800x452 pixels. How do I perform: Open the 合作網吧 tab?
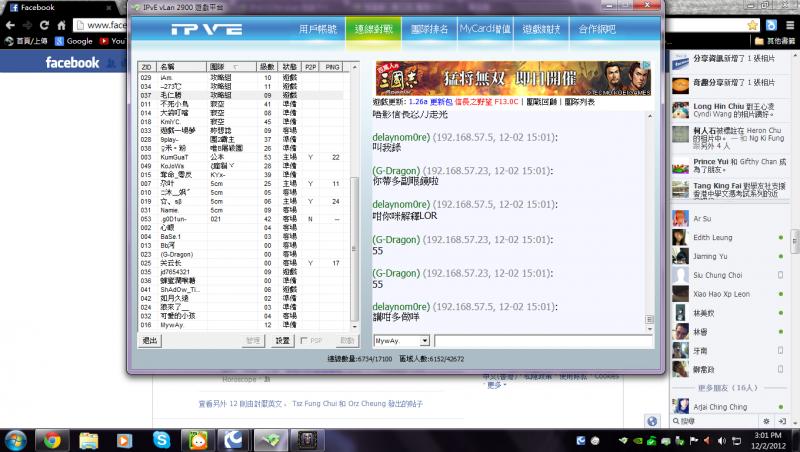point(597,30)
